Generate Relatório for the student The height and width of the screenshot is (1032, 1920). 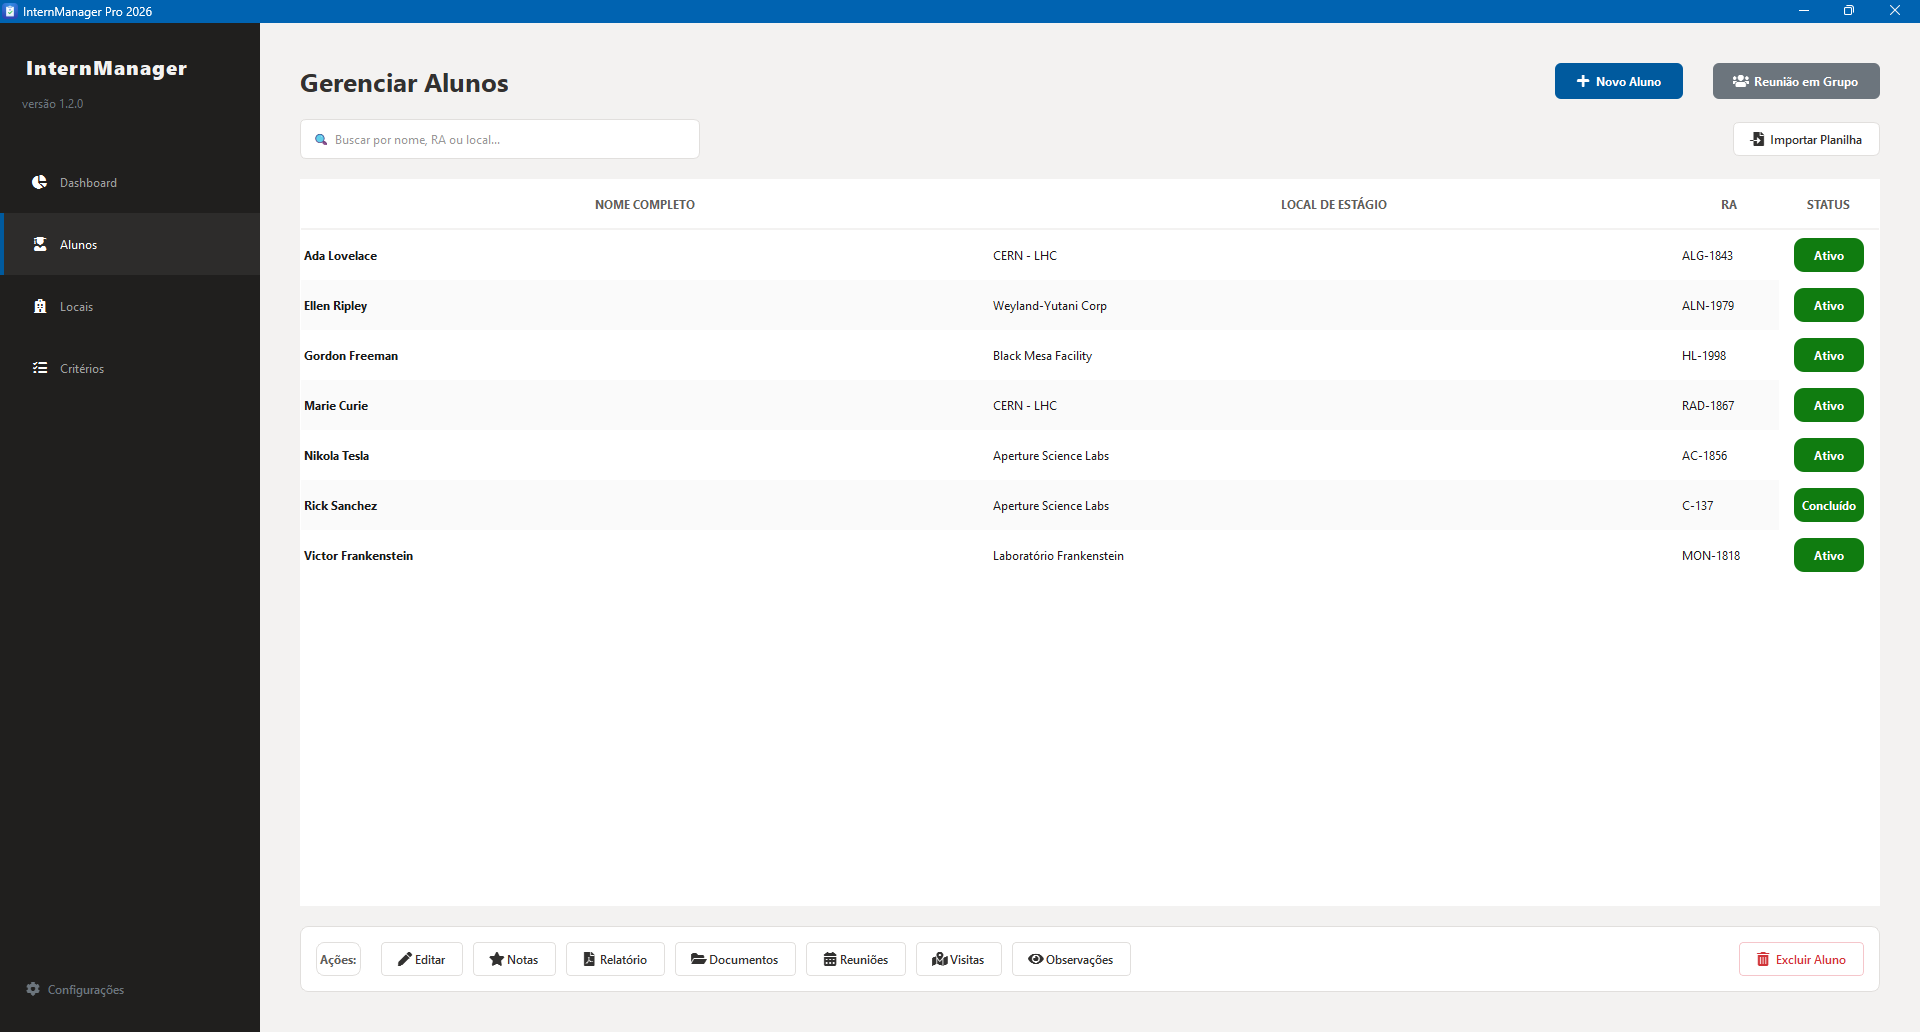(x=615, y=959)
